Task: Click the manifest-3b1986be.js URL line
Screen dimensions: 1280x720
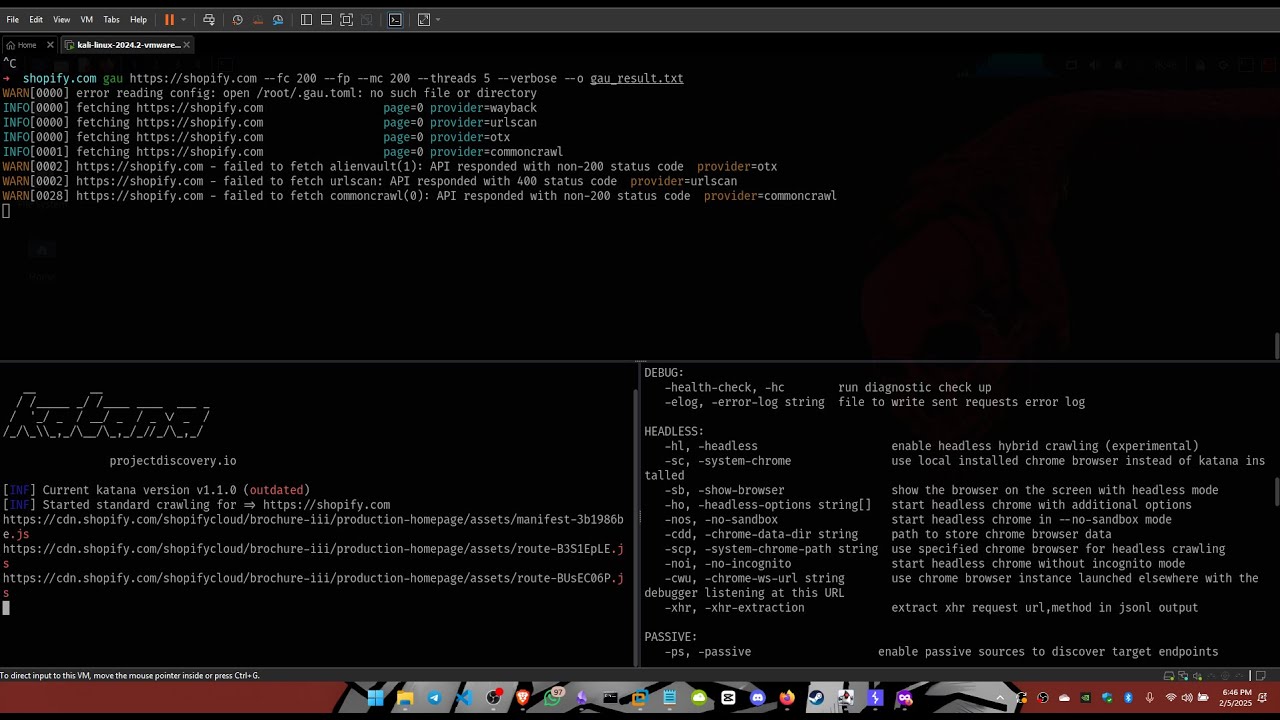Action: pyautogui.click(x=313, y=527)
